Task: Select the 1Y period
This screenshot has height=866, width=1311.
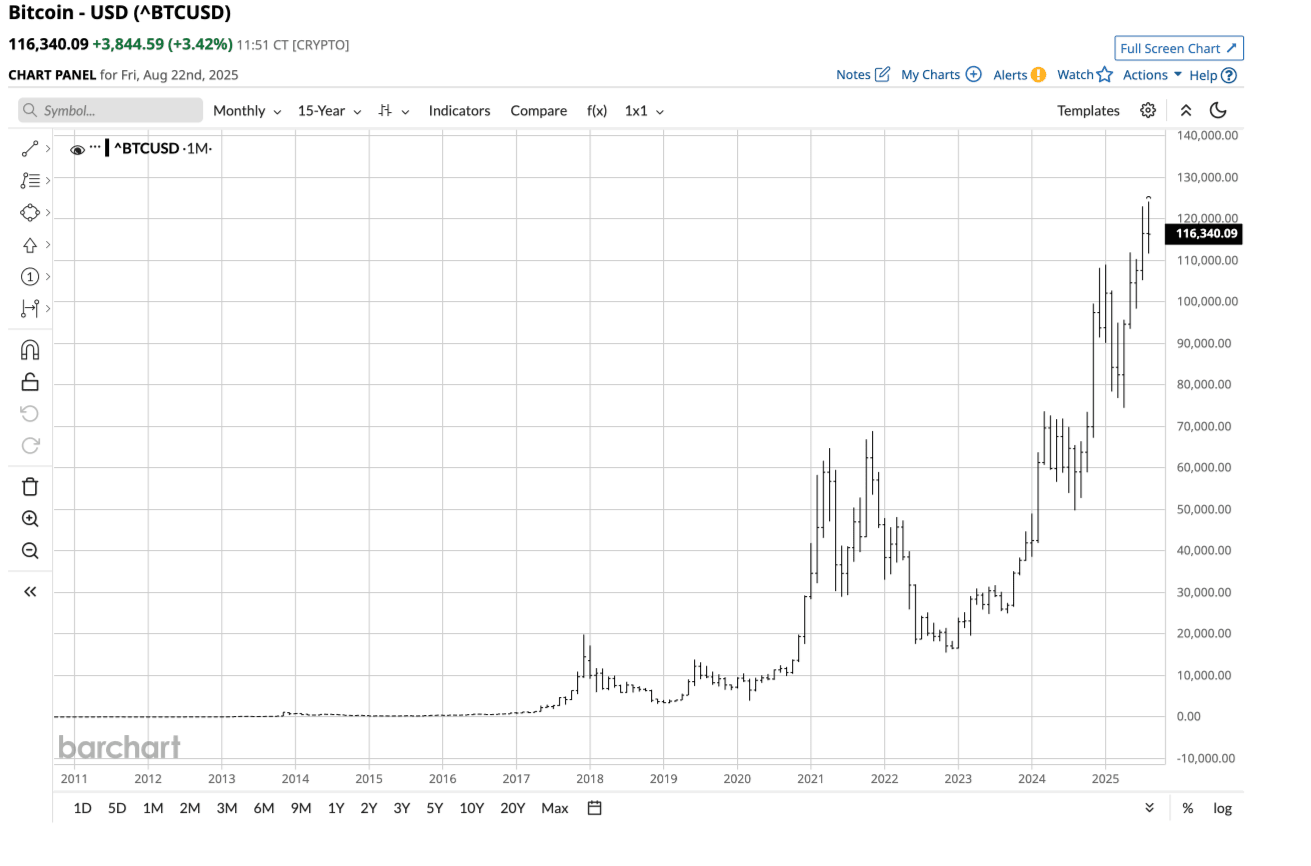Action: tap(336, 808)
